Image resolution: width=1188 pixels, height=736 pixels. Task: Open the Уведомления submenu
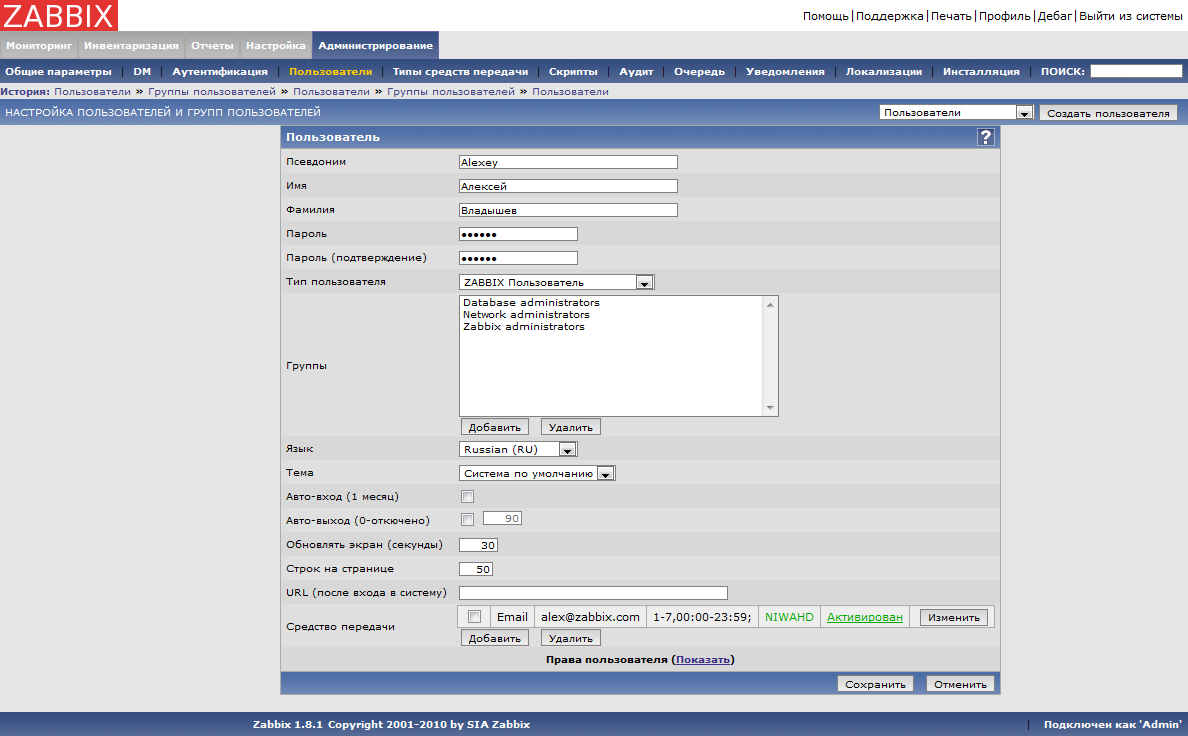785,71
